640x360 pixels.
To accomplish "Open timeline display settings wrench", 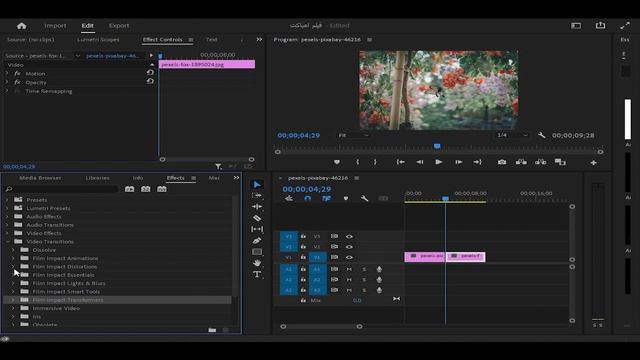I will (364, 198).
